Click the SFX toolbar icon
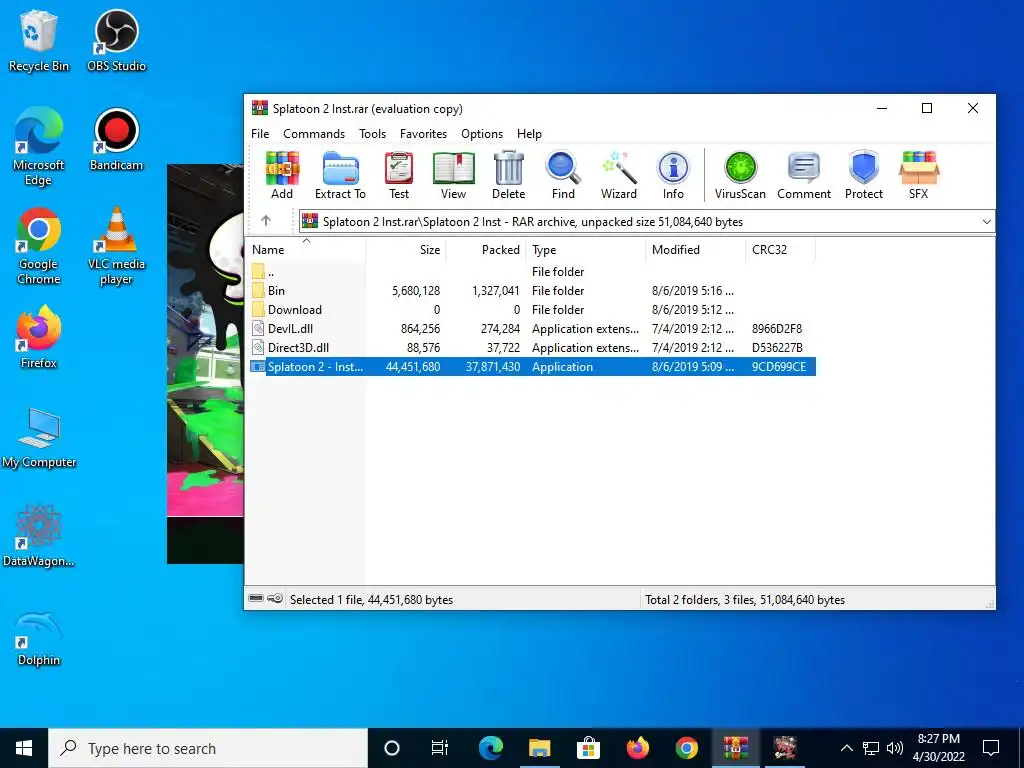Image resolution: width=1024 pixels, height=768 pixels. point(919,175)
